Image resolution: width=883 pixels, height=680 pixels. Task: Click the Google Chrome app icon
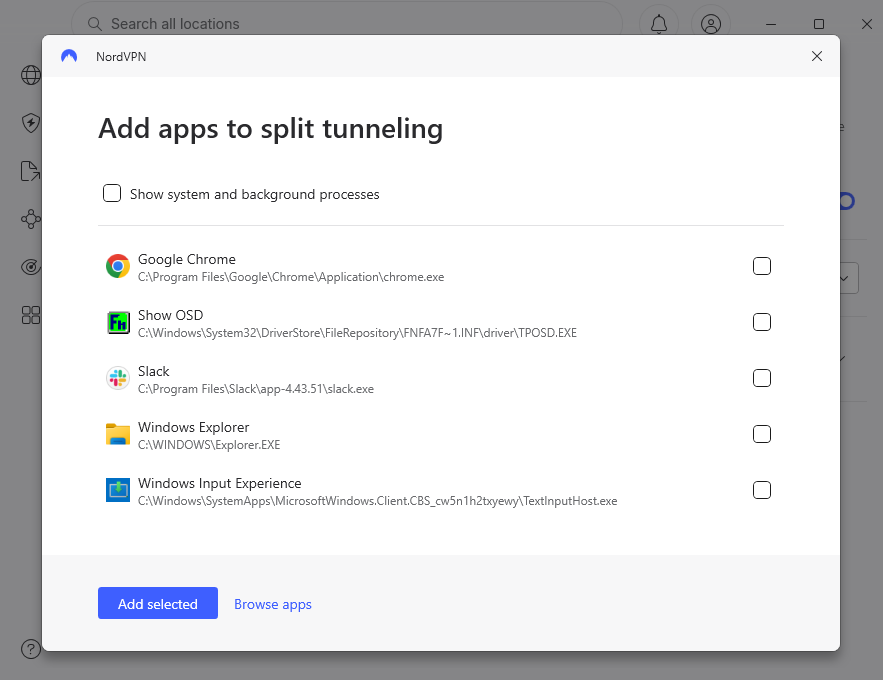coord(118,266)
